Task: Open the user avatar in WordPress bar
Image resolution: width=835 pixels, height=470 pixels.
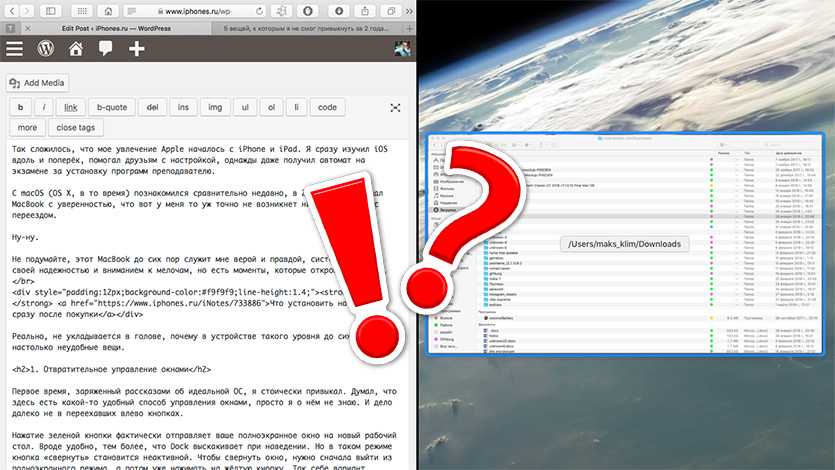Action: [402, 49]
